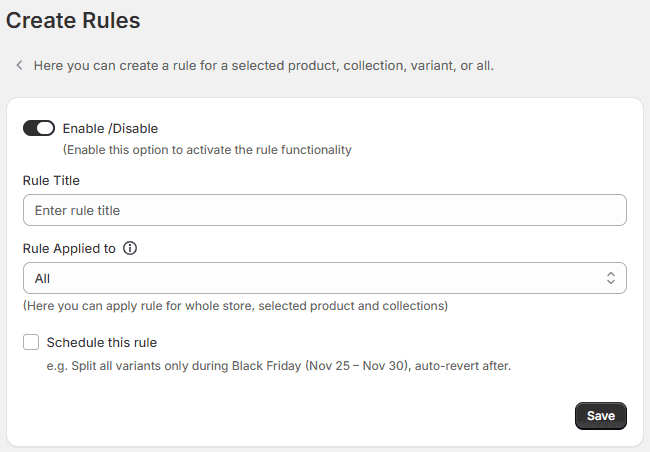Save the rule with the Save button
The width and height of the screenshot is (650, 452).
point(601,416)
